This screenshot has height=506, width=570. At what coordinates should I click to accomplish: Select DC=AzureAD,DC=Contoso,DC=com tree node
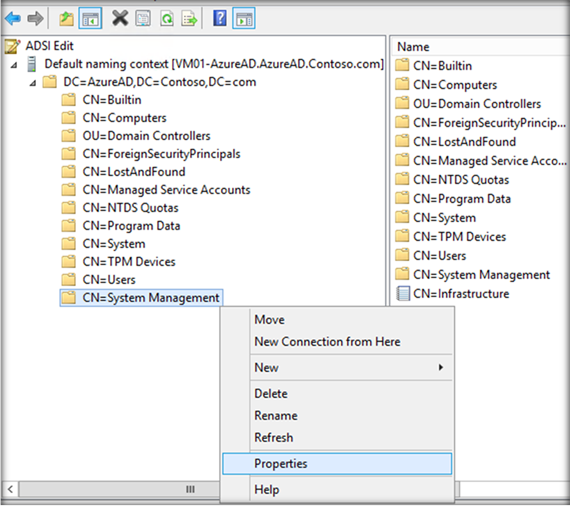pyautogui.click(x=160, y=82)
